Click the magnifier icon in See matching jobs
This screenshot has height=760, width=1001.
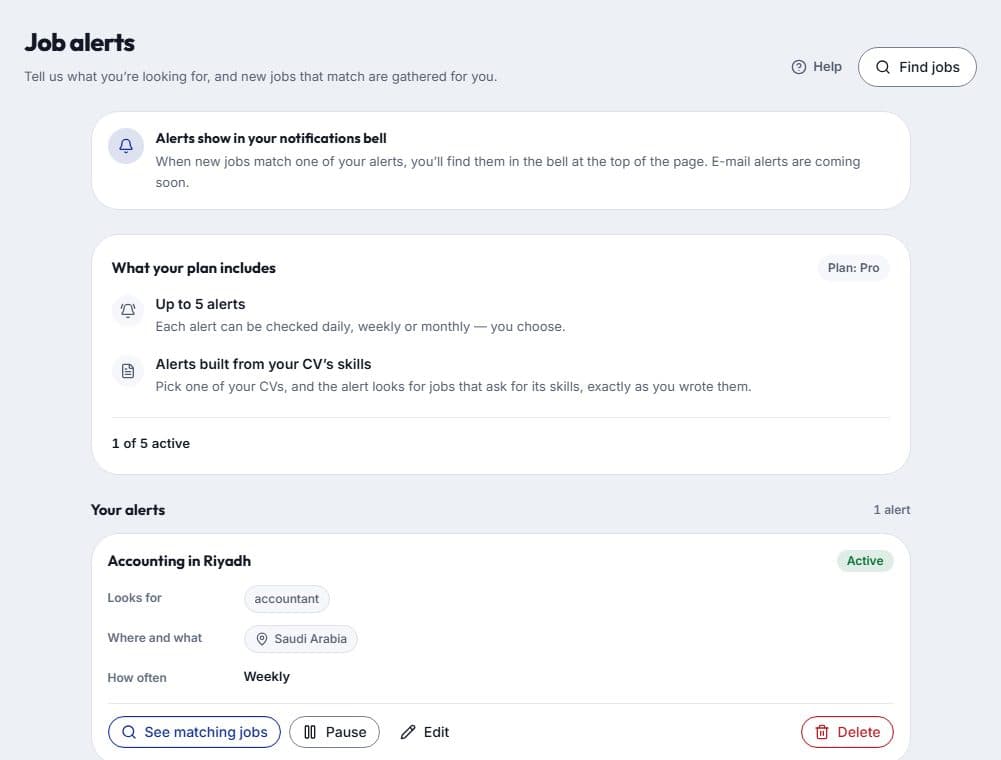pos(128,732)
